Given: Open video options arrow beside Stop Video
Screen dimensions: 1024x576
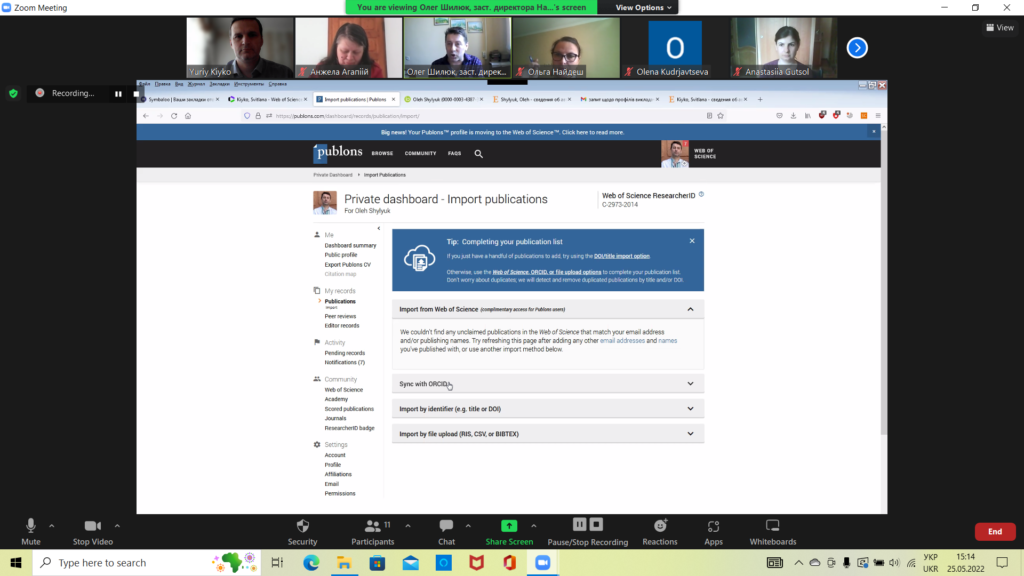Looking at the screenshot, I should point(117,526).
